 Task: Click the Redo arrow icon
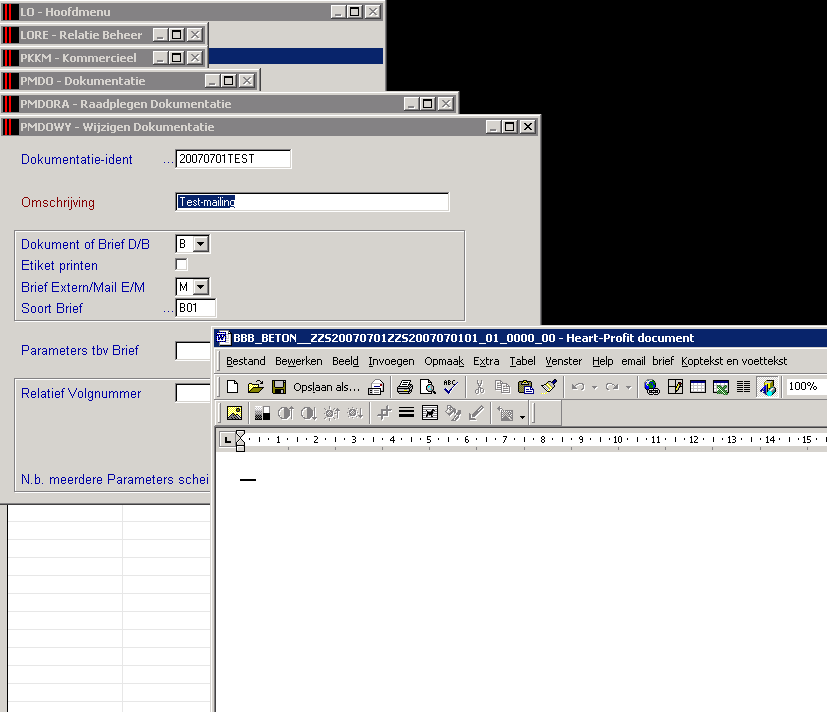tap(612, 387)
